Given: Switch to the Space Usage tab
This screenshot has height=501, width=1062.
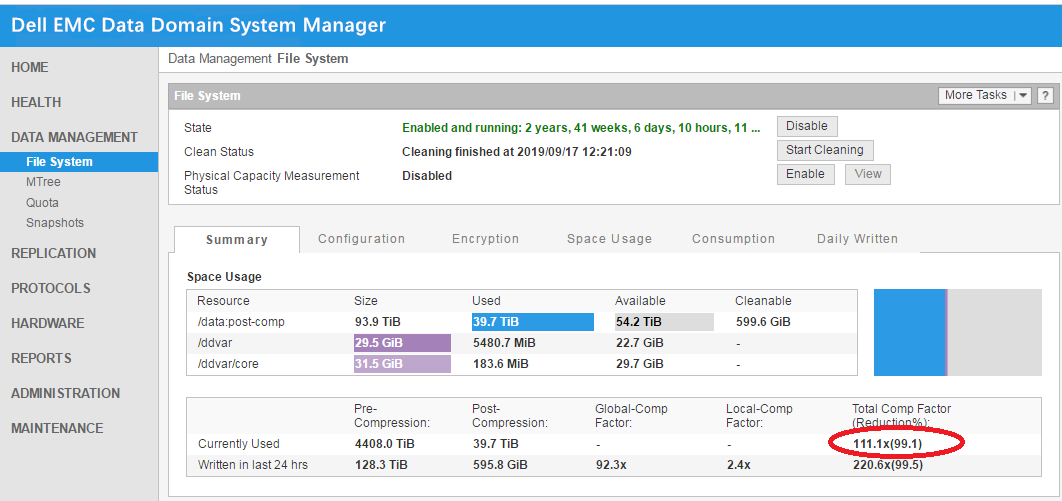Looking at the screenshot, I should 610,239.
